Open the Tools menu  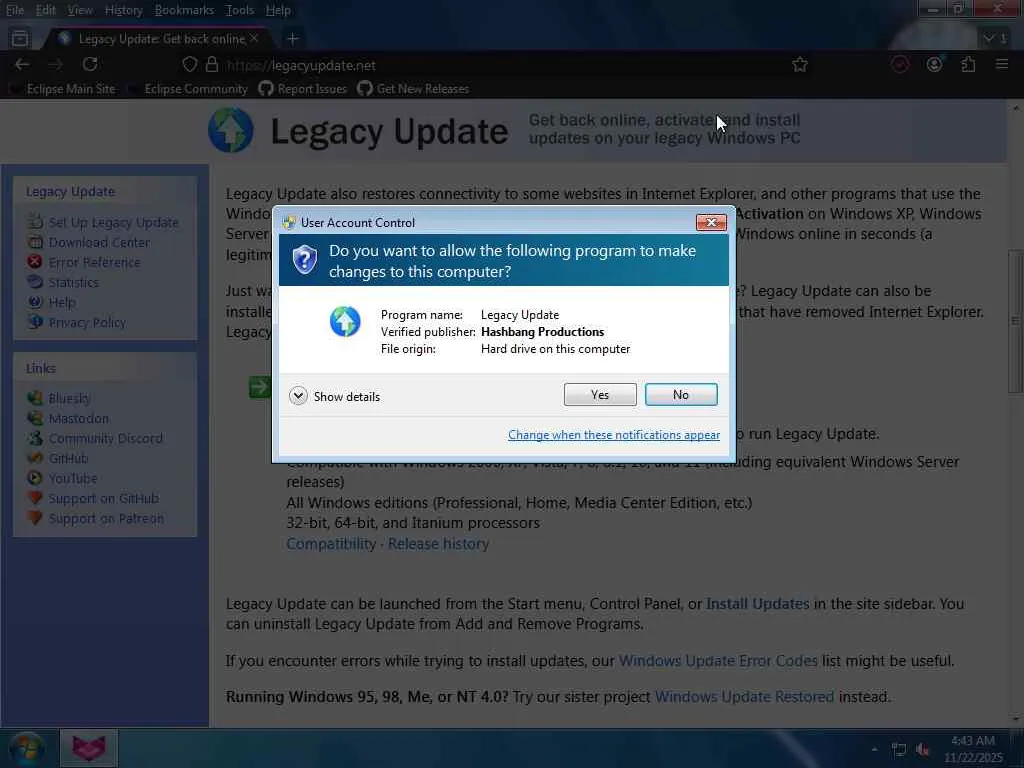[x=240, y=10]
